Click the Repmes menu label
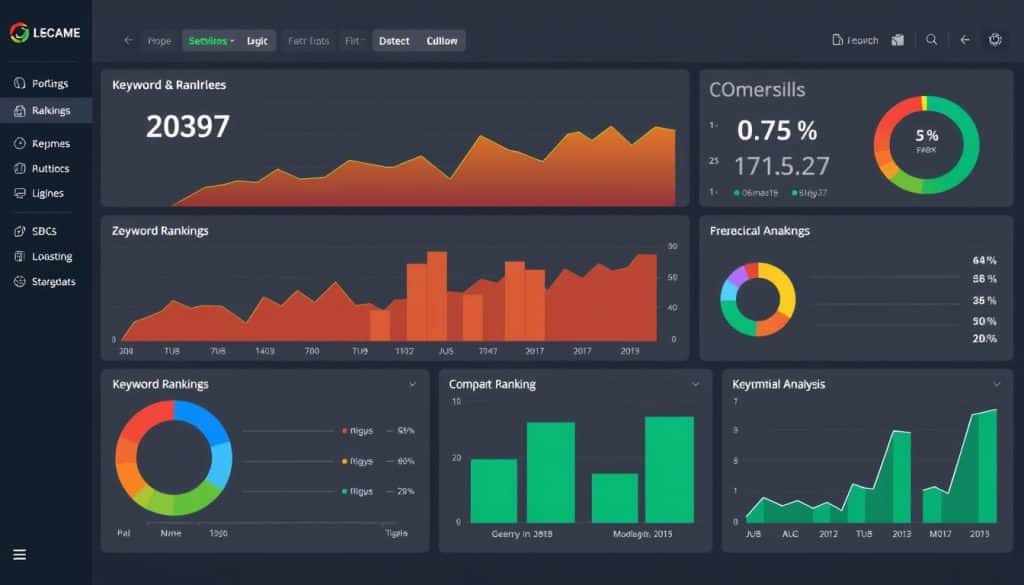 click(x=51, y=144)
